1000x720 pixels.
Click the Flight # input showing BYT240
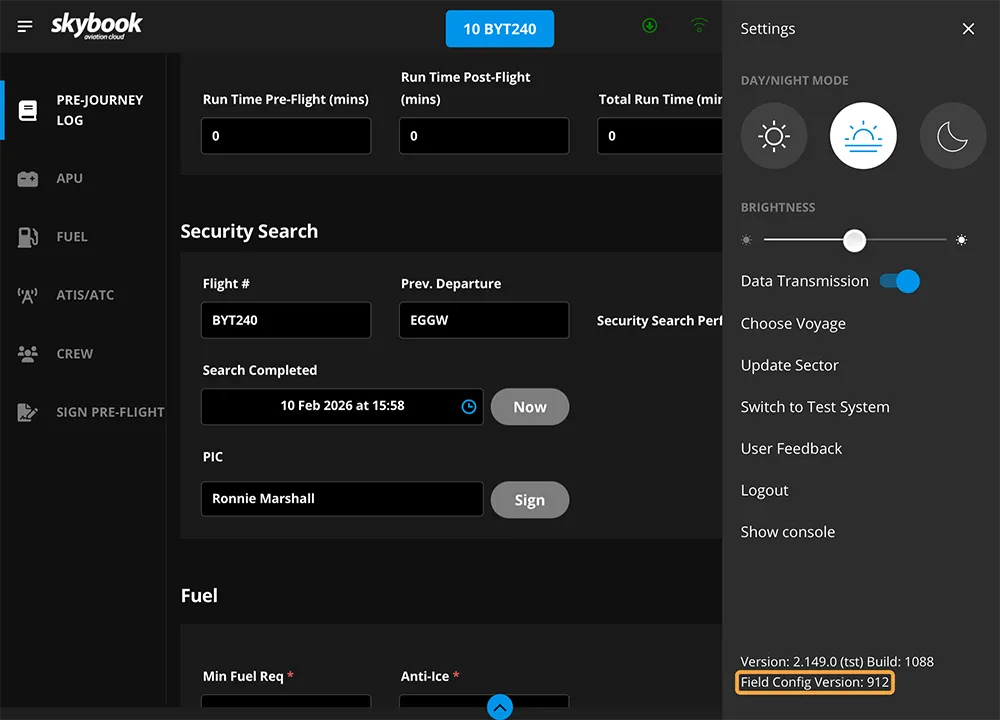tap(286, 320)
